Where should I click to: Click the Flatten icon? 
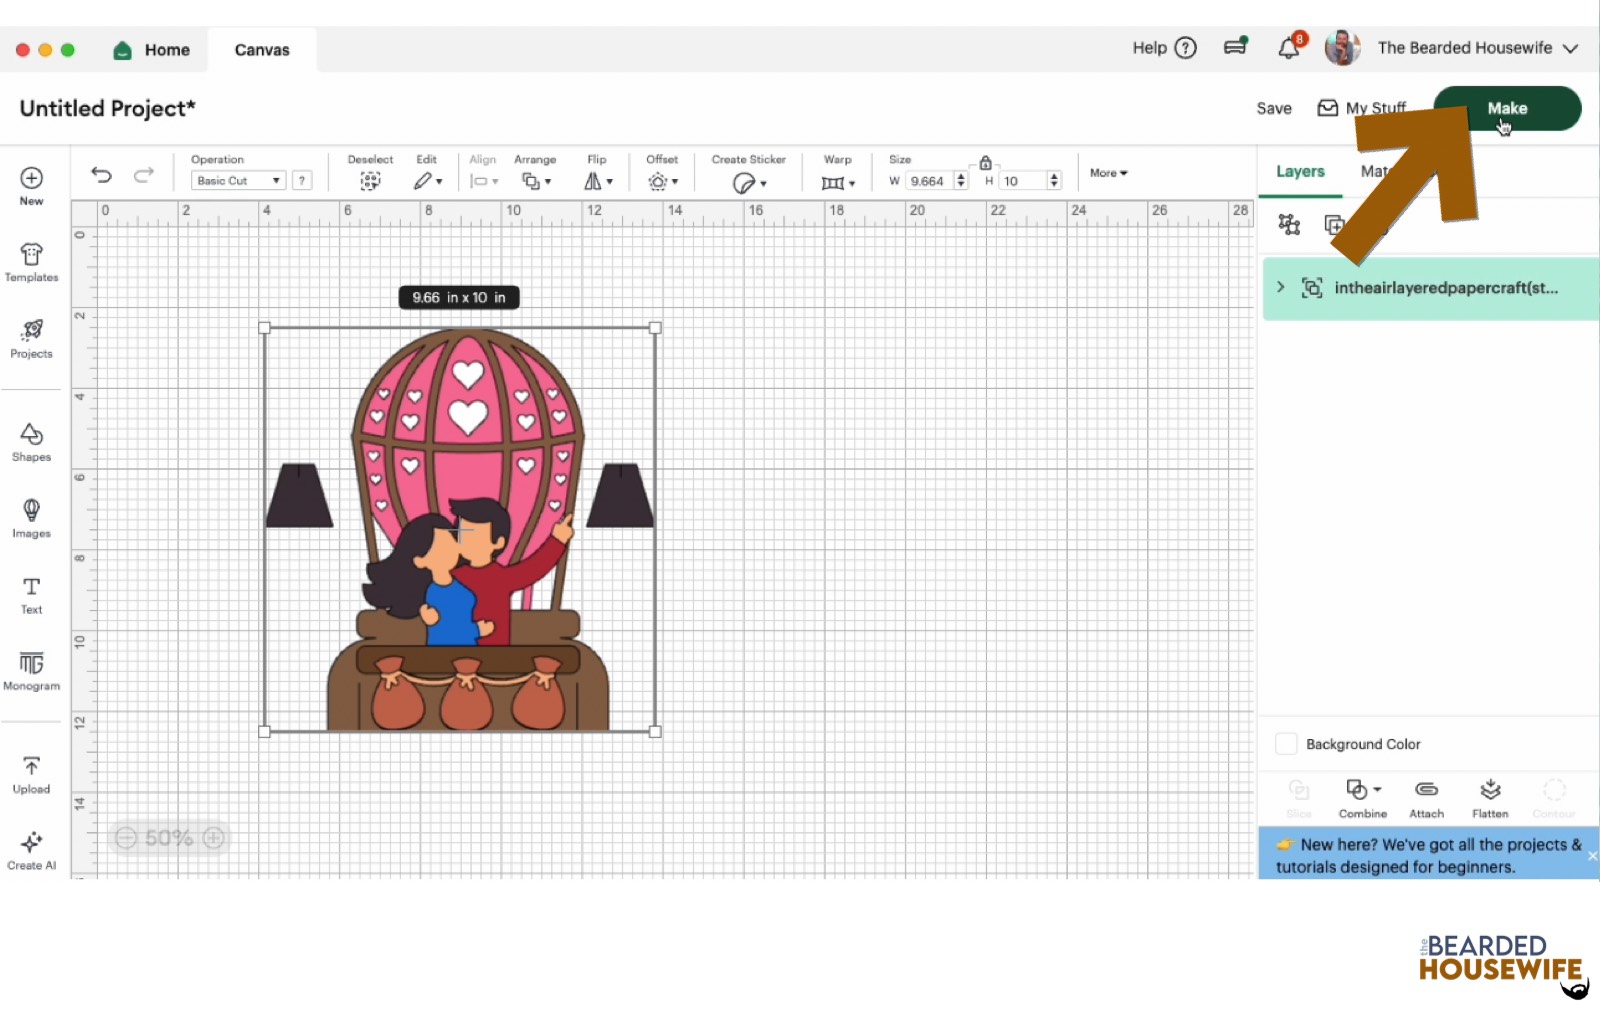click(x=1490, y=797)
